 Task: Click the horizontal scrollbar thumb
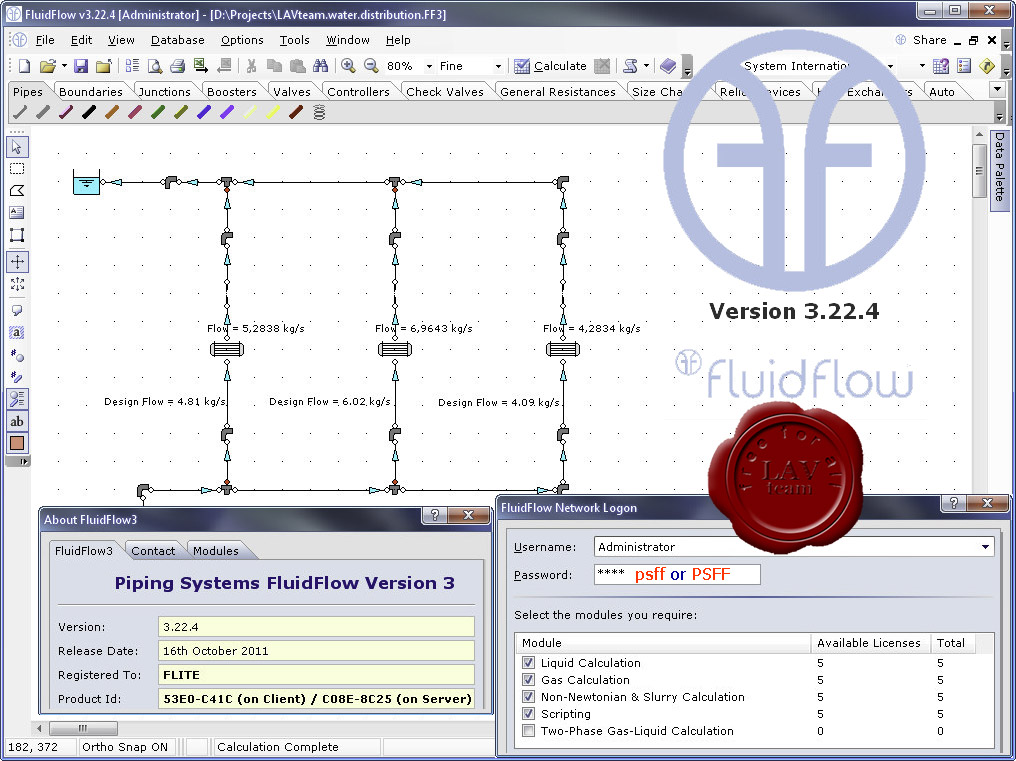(x=83, y=729)
